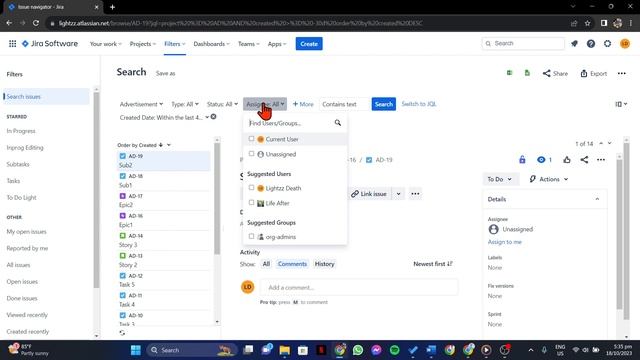Screen dimensions: 640x360
Task: Open in Google Sheets icon
Action: click(x=527, y=73)
